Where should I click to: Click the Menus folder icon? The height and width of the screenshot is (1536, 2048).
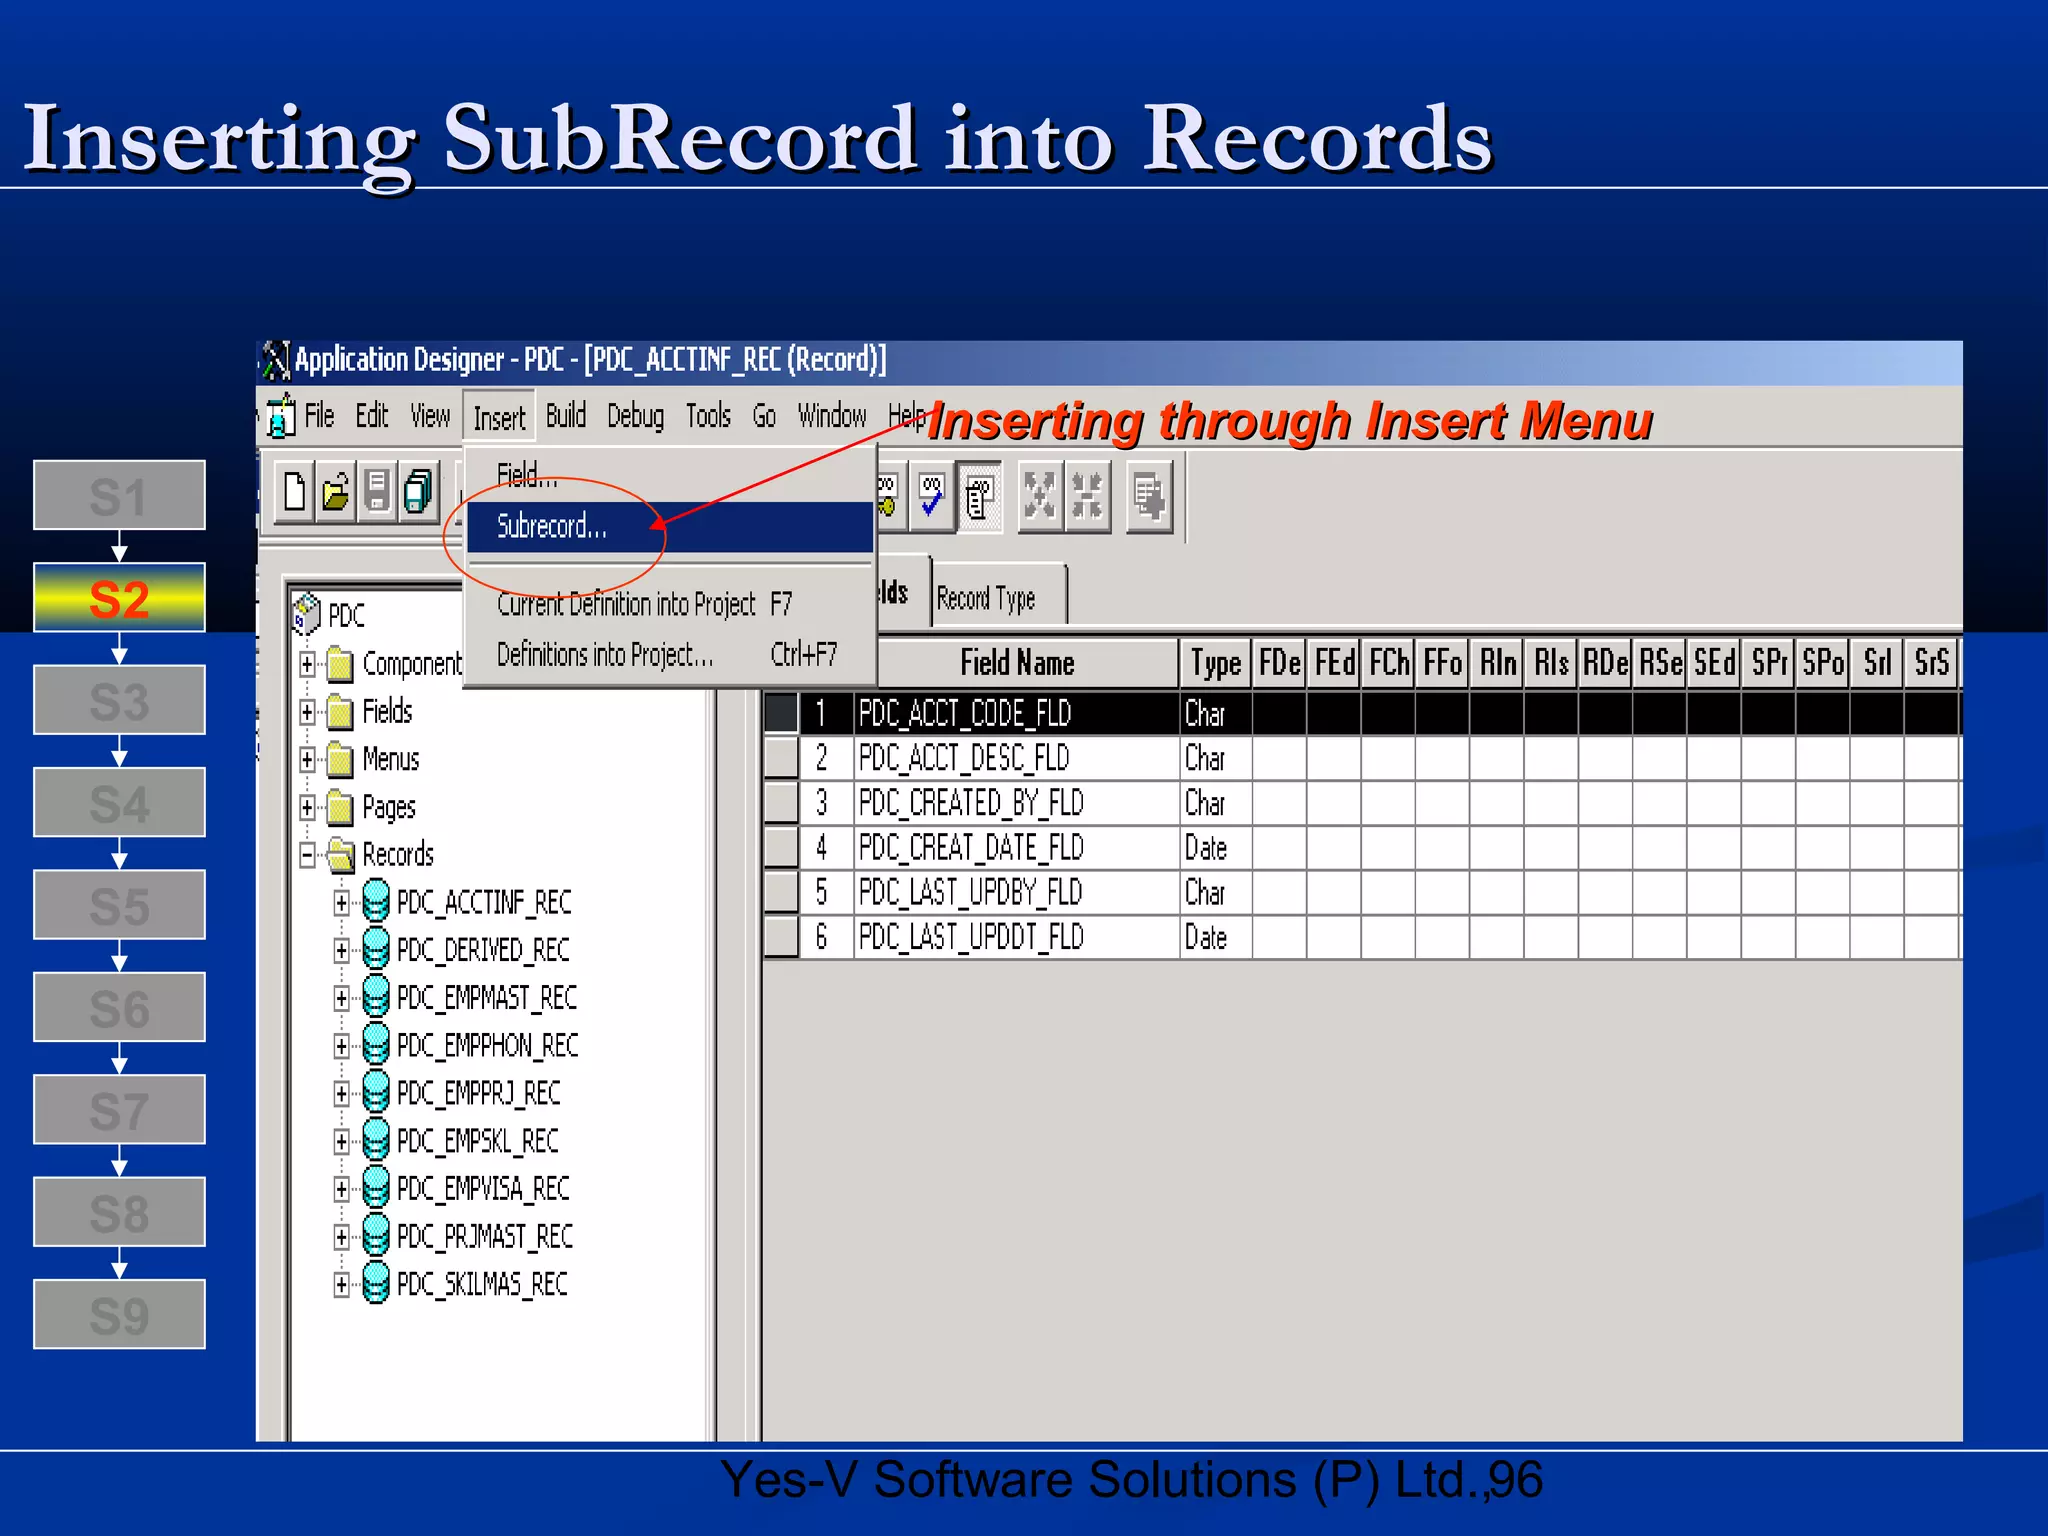341,760
